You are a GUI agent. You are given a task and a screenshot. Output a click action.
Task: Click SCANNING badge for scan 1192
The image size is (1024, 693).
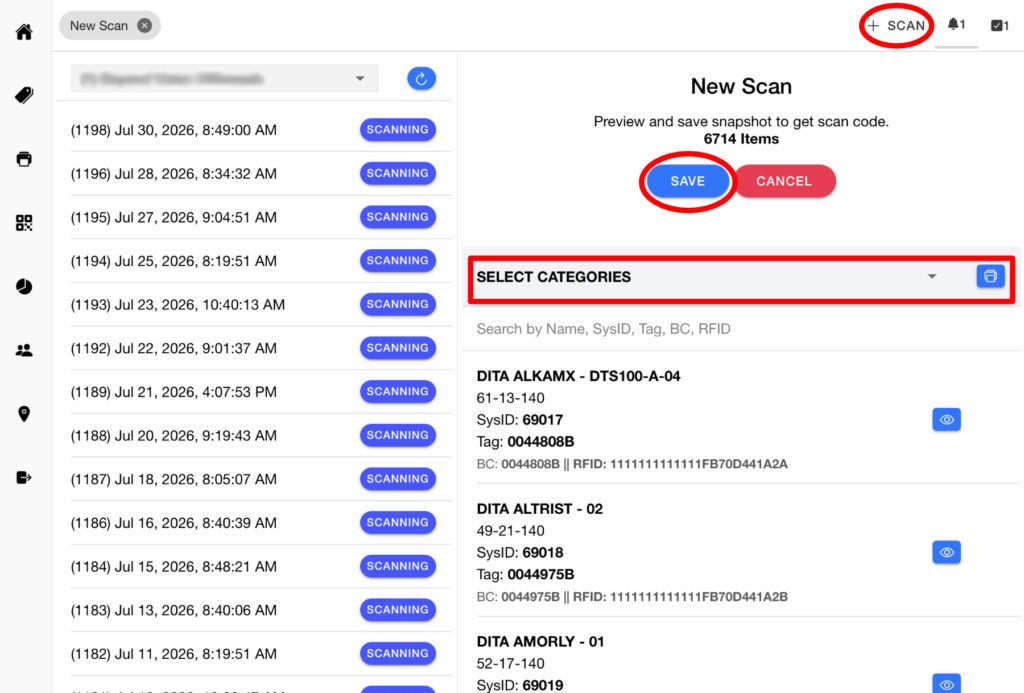coord(398,347)
